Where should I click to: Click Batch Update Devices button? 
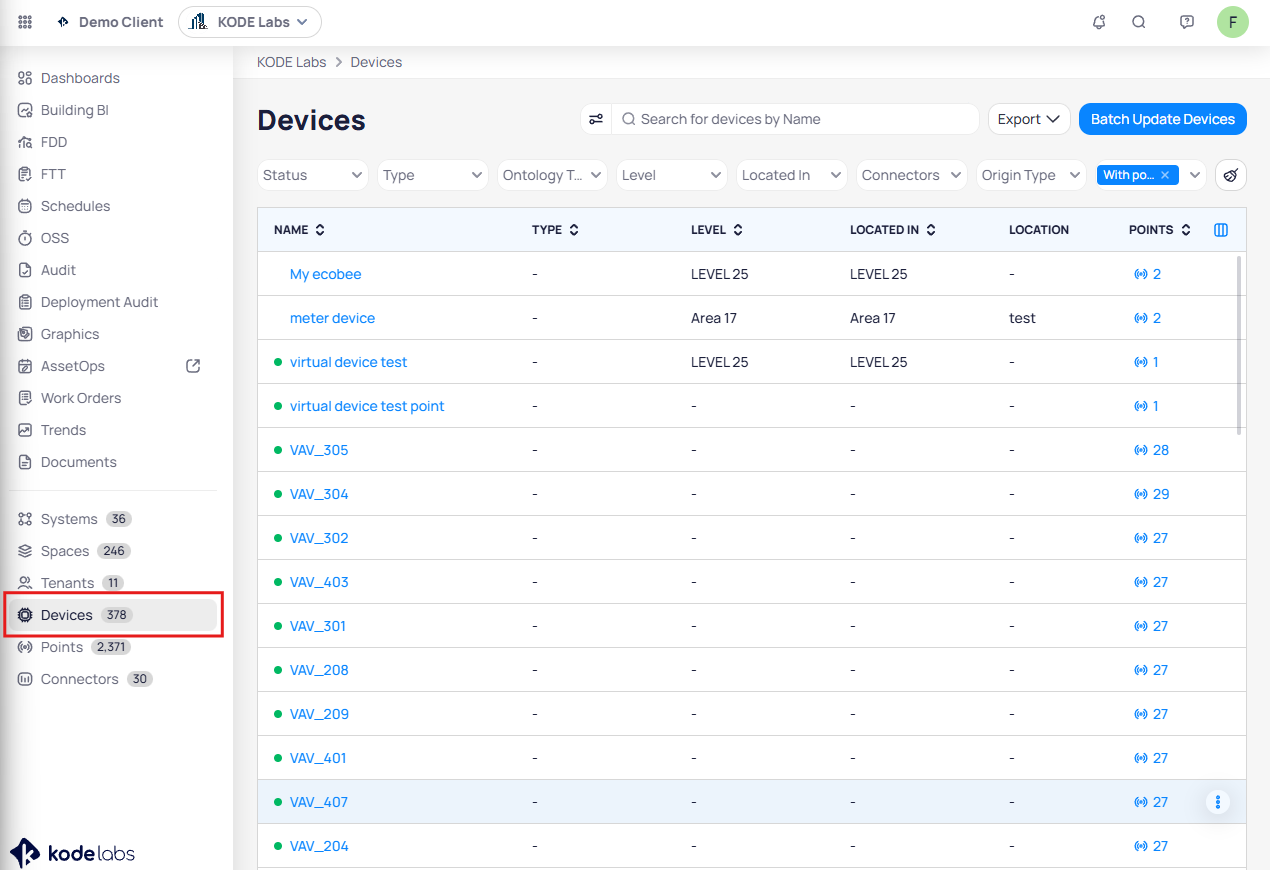[1162, 119]
